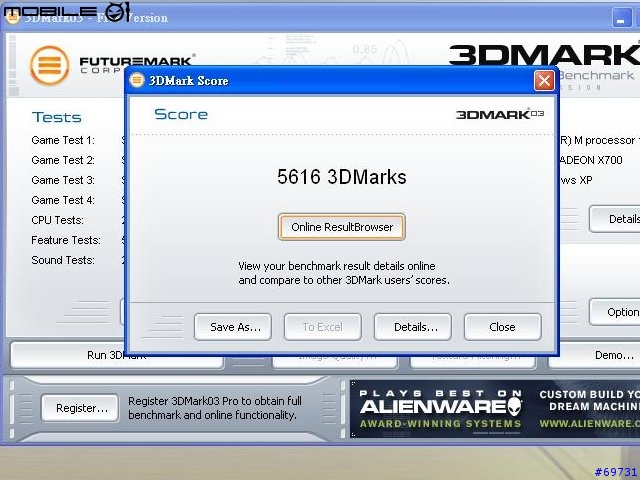Click the 'Game Test 1:' label

(63, 140)
